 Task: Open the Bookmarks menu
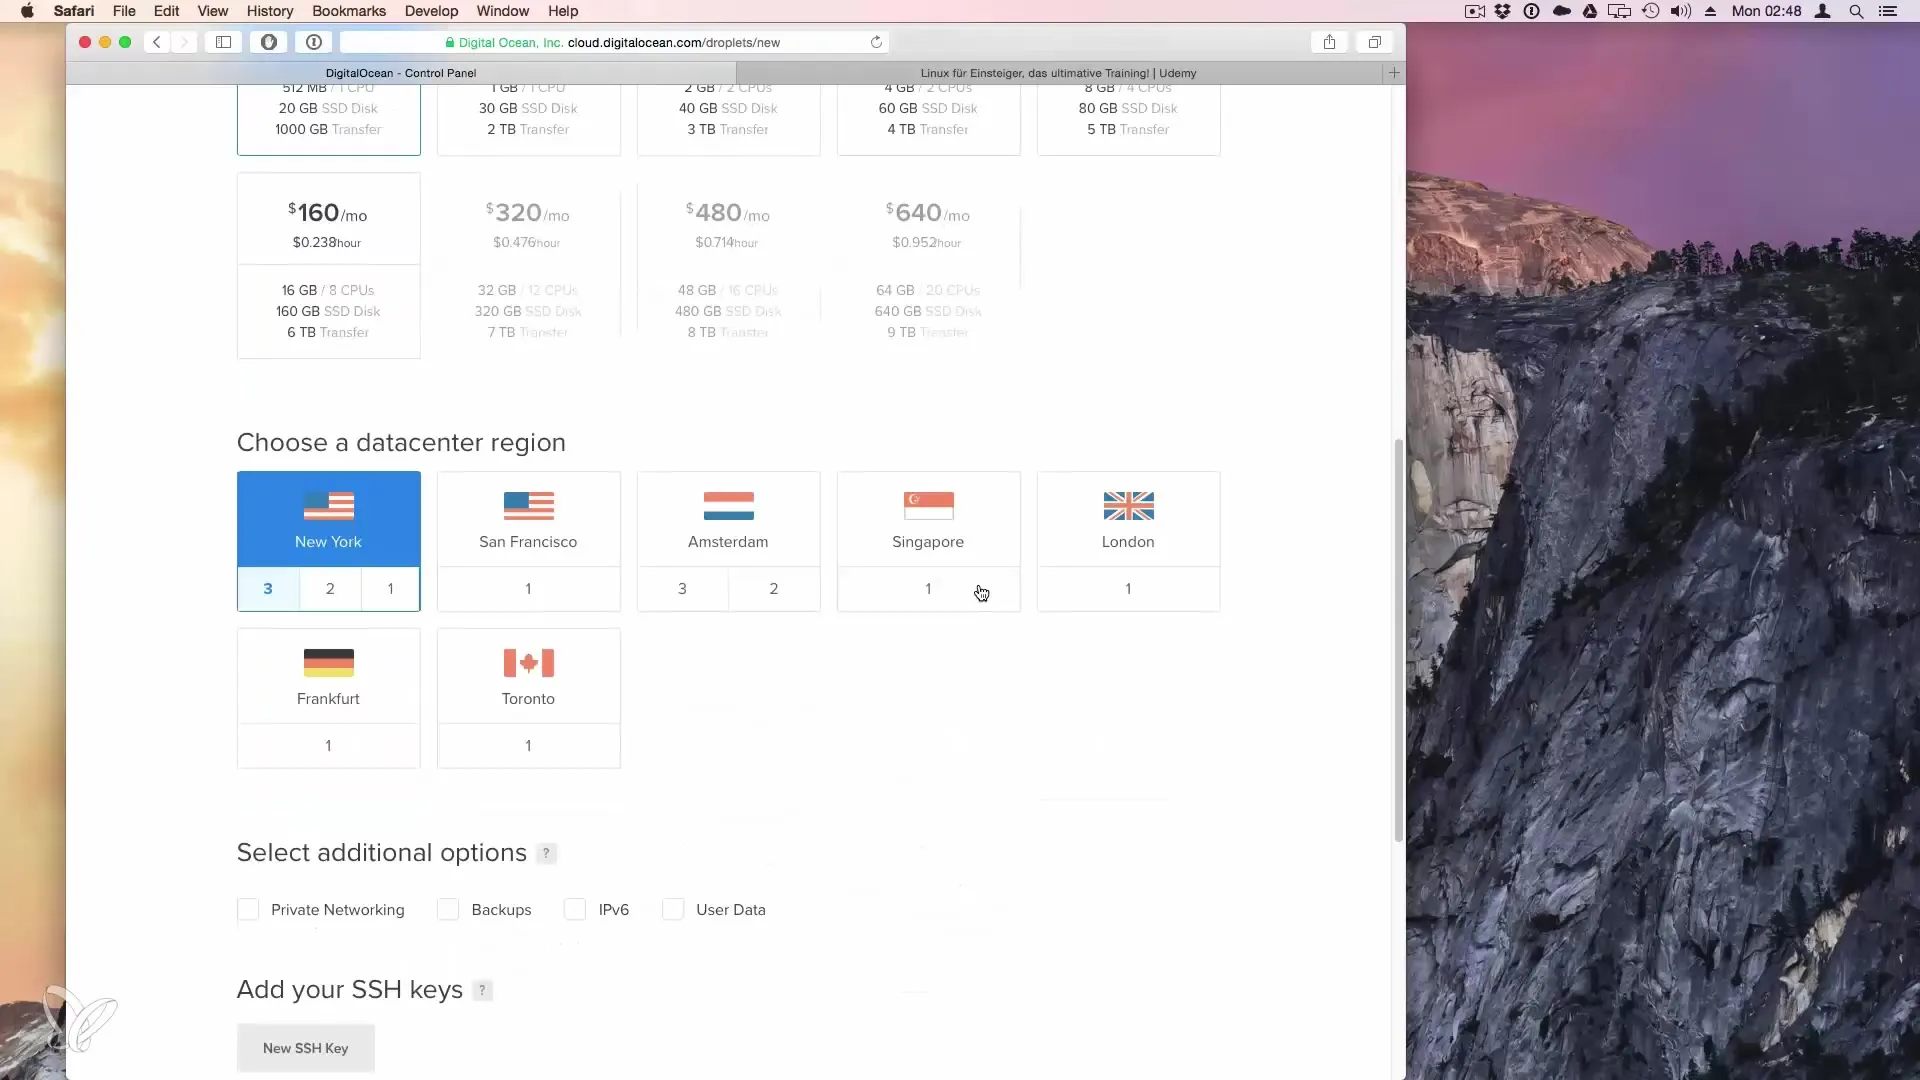pyautogui.click(x=349, y=11)
